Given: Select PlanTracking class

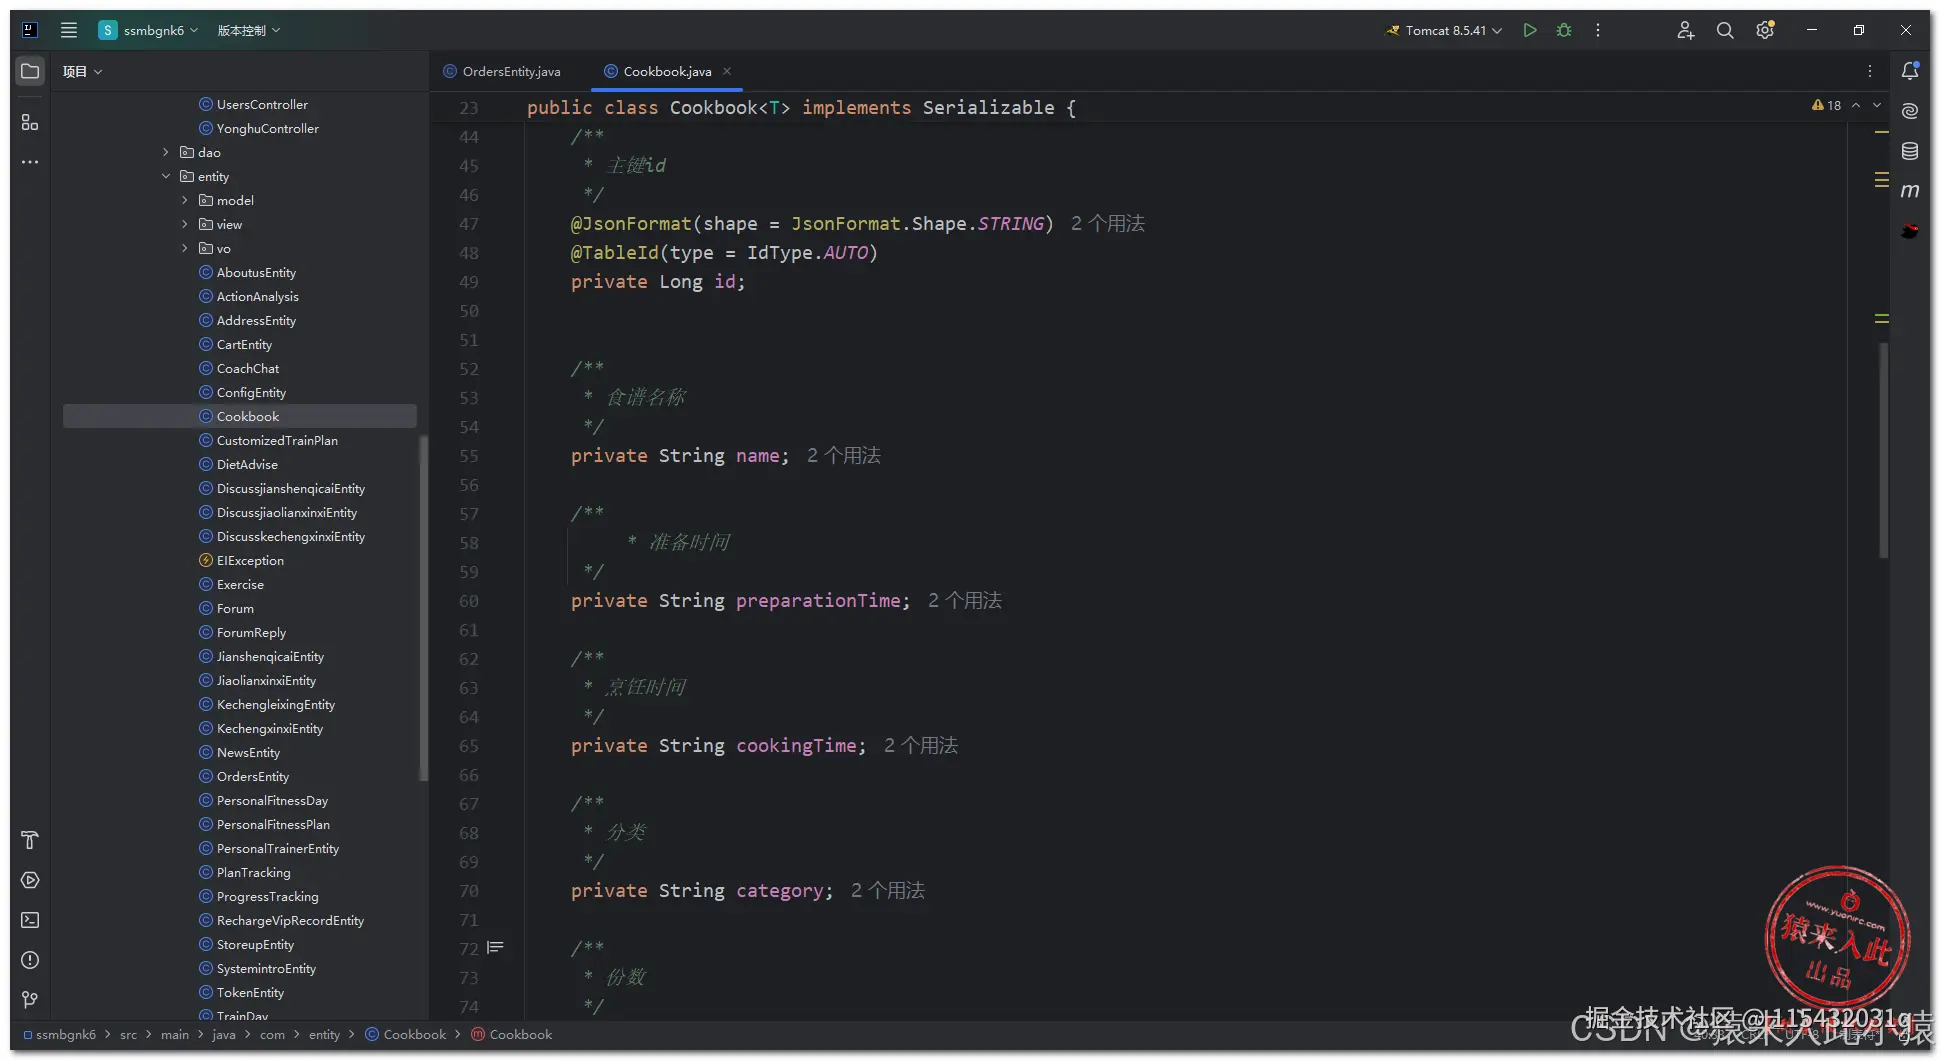Looking at the screenshot, I should (253, 872).
